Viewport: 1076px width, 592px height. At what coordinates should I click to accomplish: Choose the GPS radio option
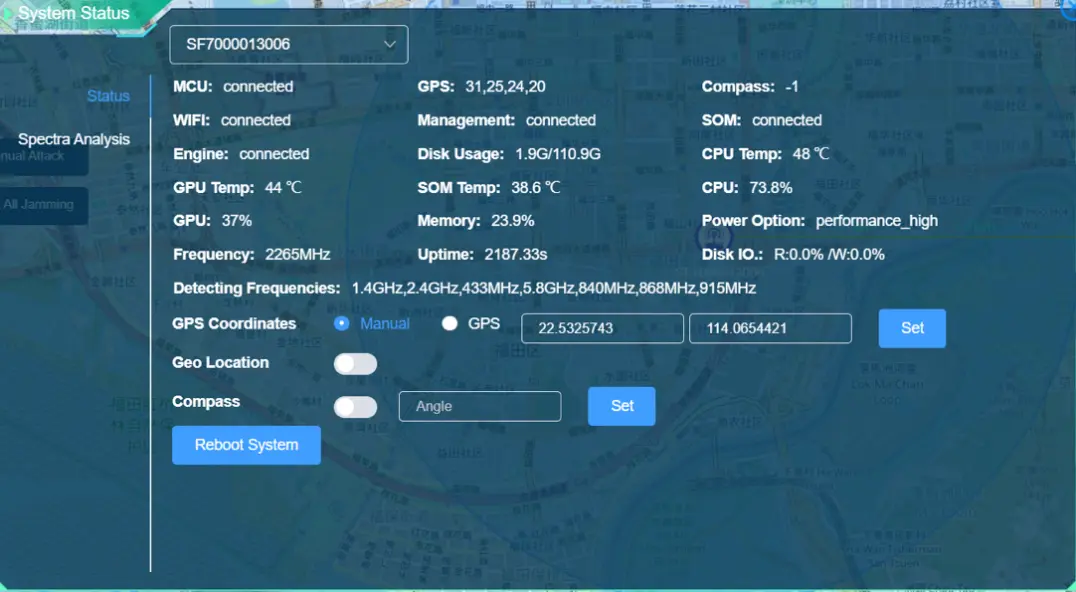(x=450, y=323)
